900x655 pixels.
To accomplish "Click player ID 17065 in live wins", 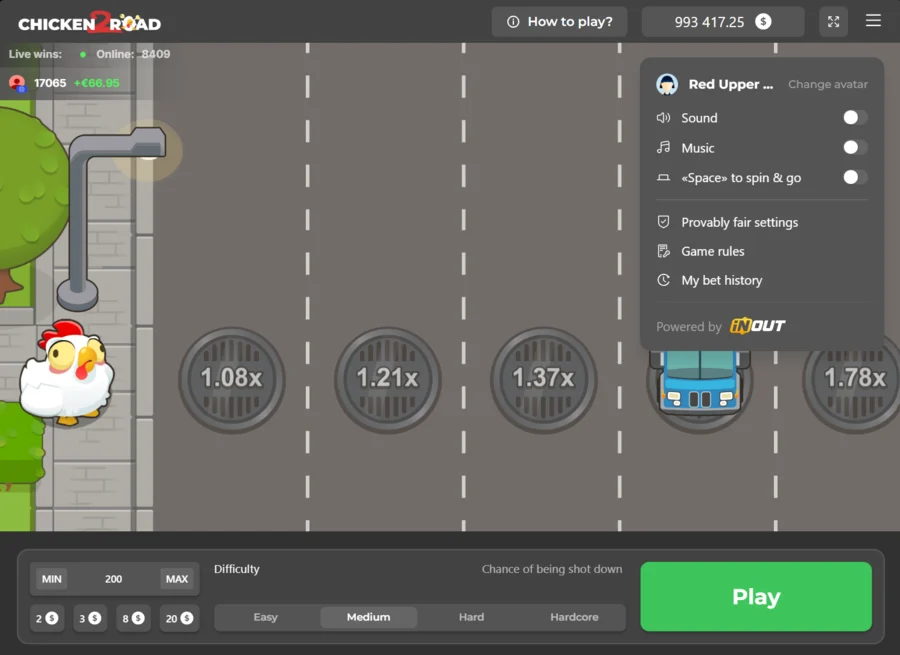I will point(50,83).
